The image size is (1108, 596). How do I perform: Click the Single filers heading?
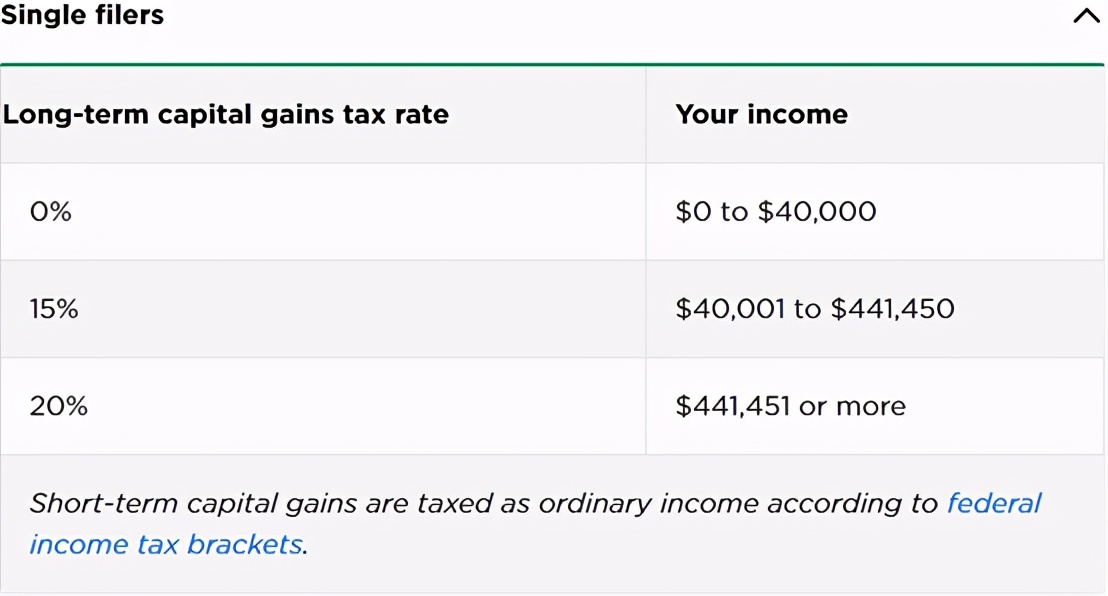82,15
